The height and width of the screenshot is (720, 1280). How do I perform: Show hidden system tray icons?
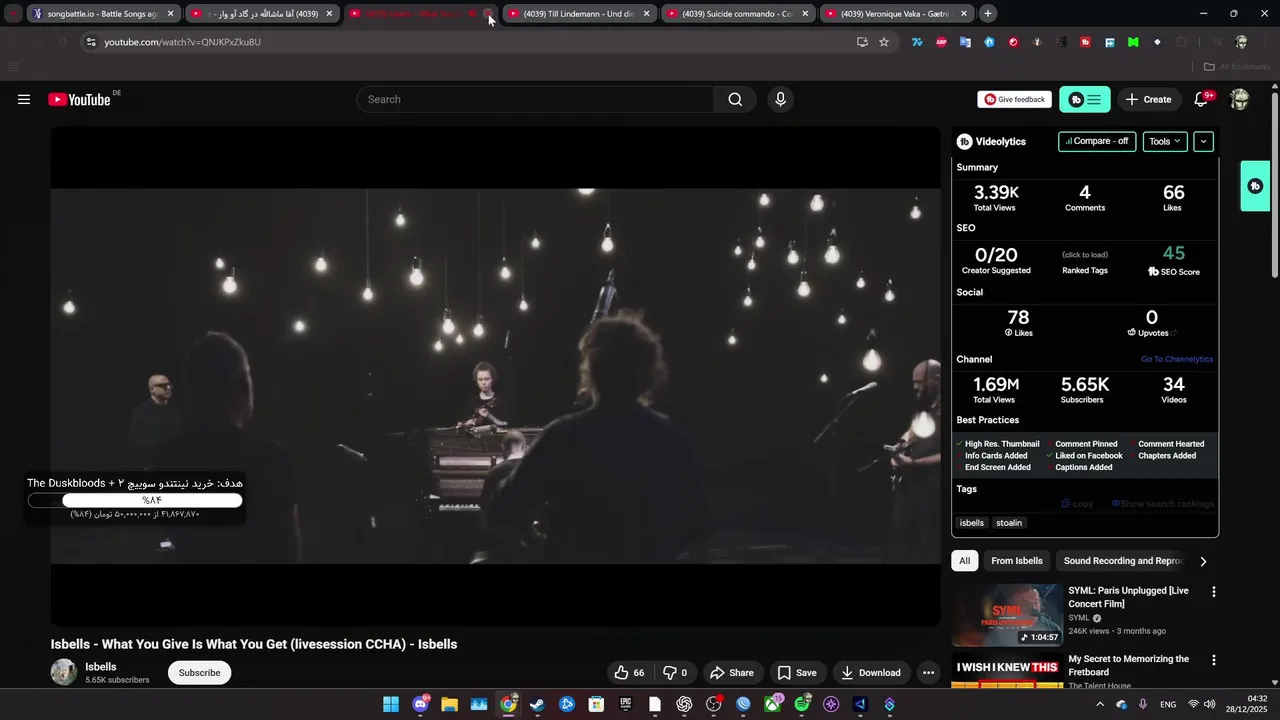tap(1100, 704)
